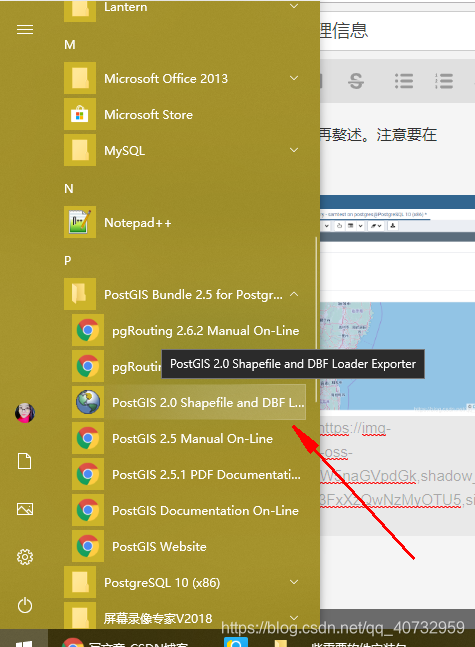
Task: Click the letter M section header
Action: (x=70, y=45)
